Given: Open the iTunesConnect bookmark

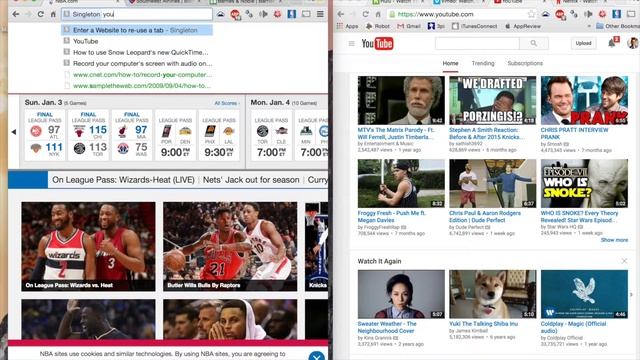Looking at the screenshot, I should (x=475, y=26).
